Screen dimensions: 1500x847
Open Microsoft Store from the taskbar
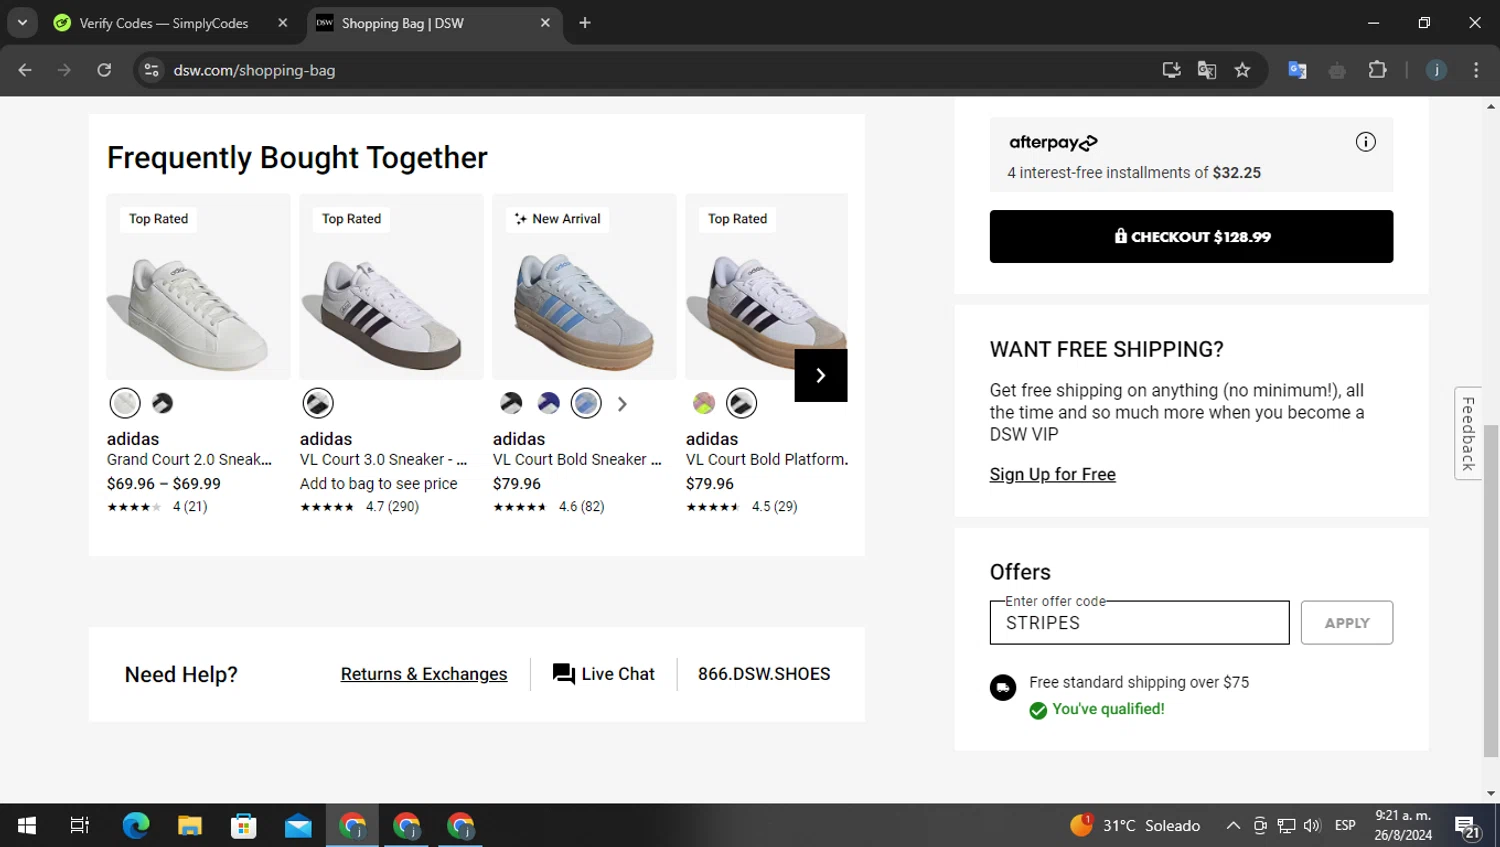[244, 825]
